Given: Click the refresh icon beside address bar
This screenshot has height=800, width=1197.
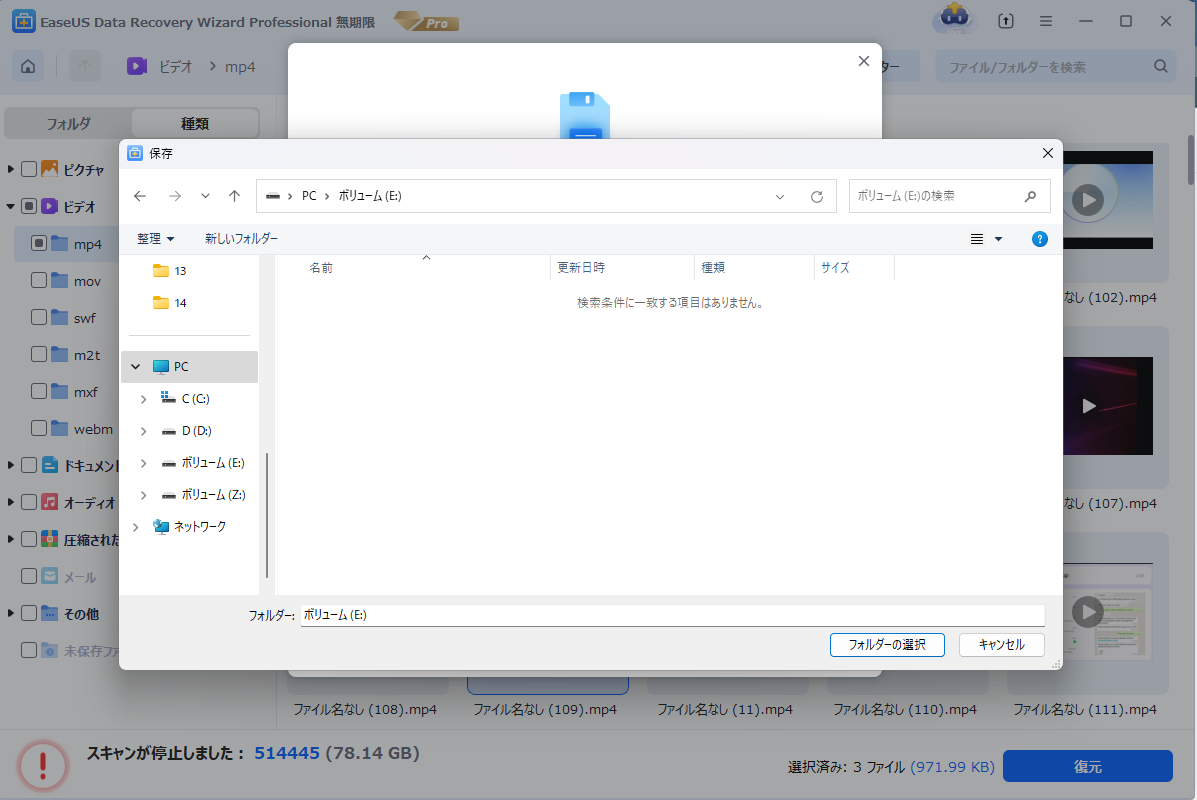Looking at the screenshot, I should coord(816,197).
